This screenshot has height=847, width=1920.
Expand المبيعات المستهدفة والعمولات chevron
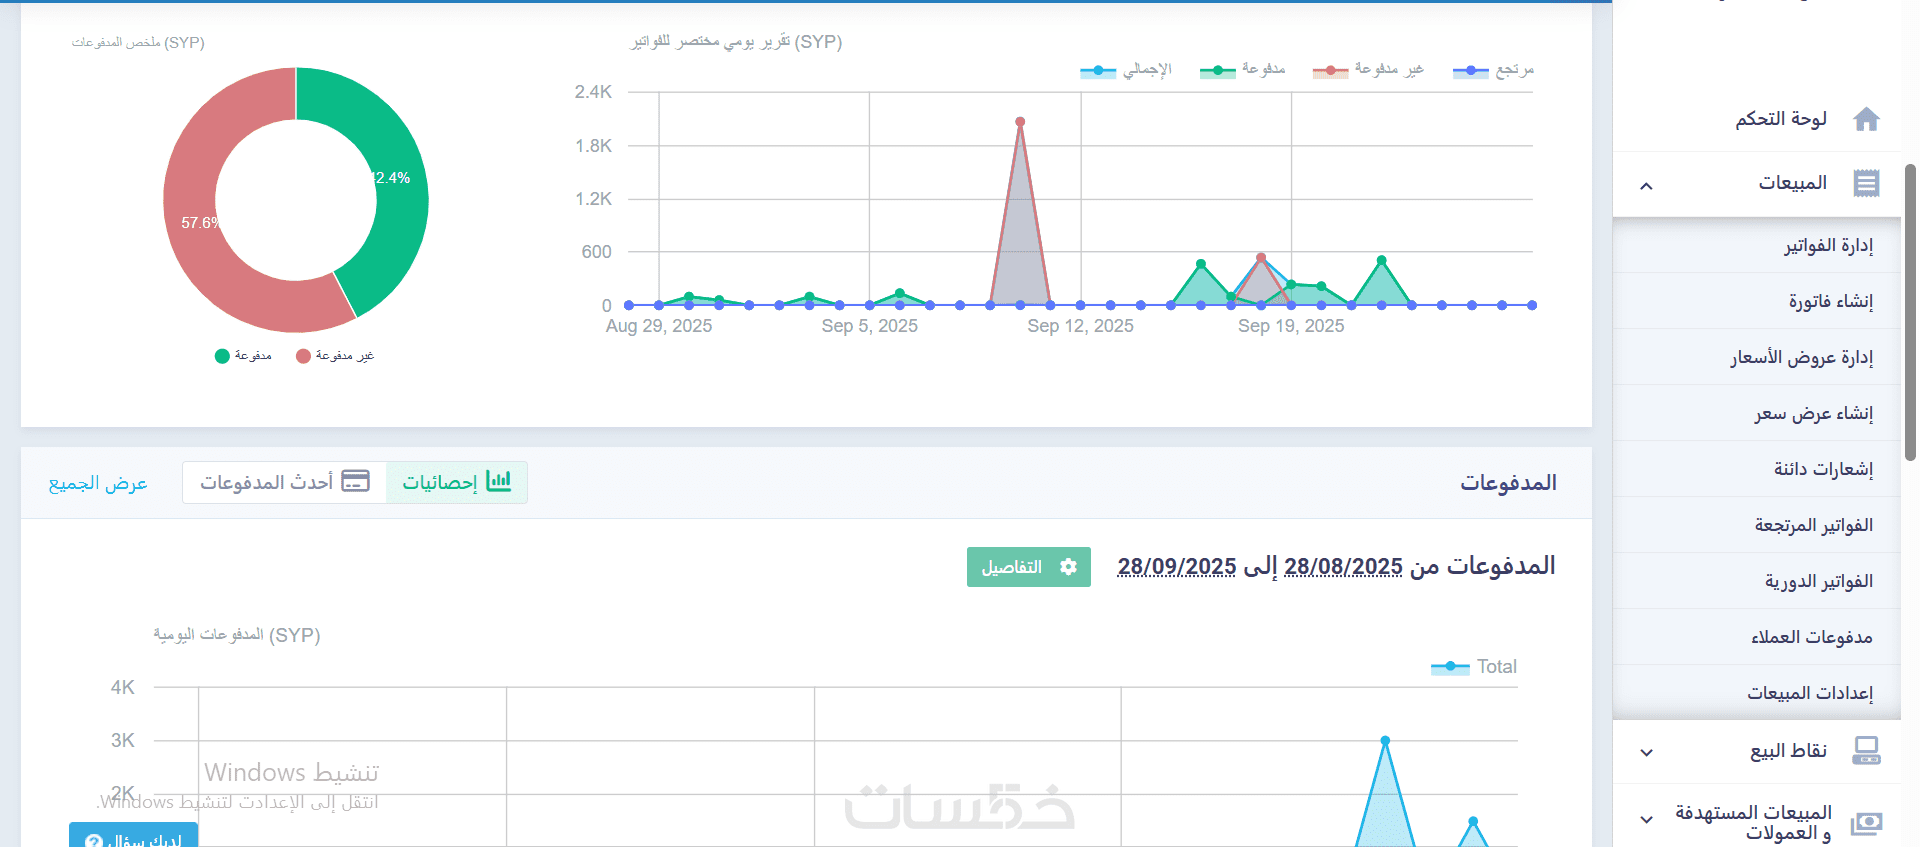(1646, 820)
